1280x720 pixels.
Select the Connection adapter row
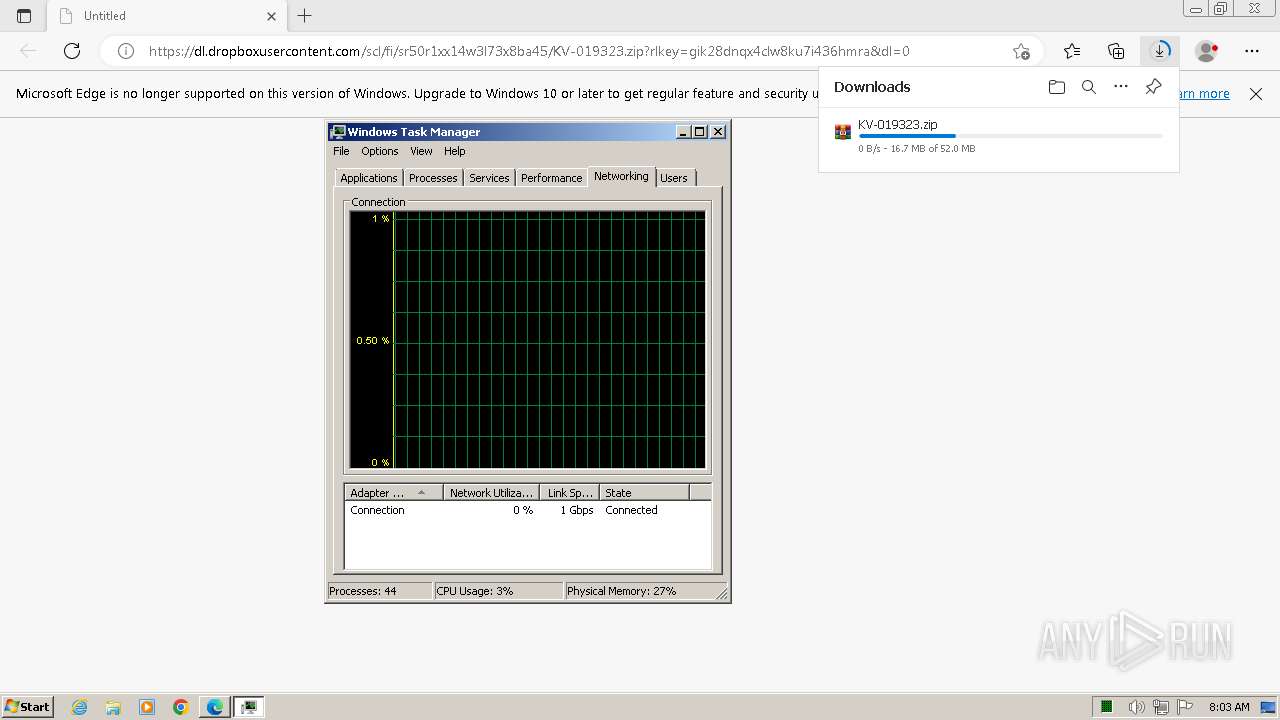[x=527, y=510]
